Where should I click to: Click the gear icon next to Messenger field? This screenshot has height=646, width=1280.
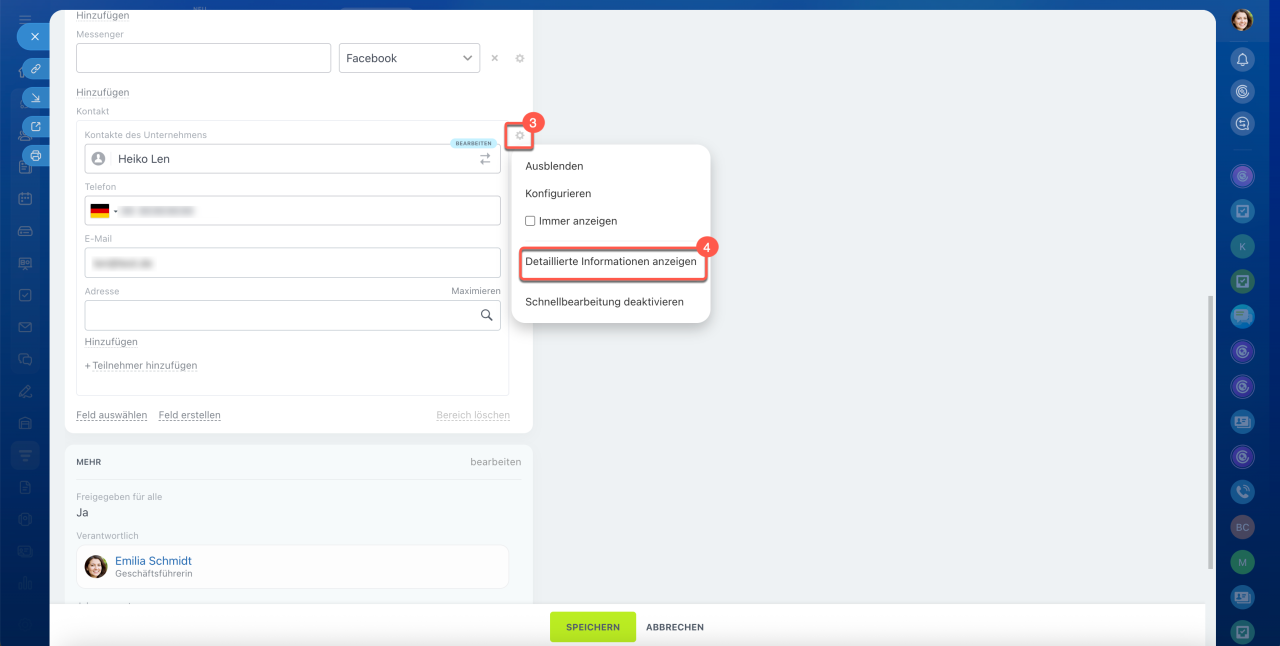click(520, 58)
